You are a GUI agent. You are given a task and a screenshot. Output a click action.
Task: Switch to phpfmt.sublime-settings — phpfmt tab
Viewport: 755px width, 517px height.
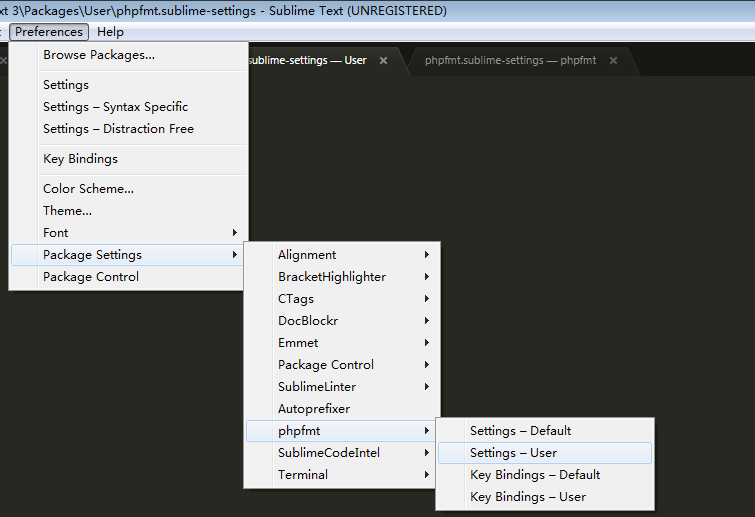[510, 61]
